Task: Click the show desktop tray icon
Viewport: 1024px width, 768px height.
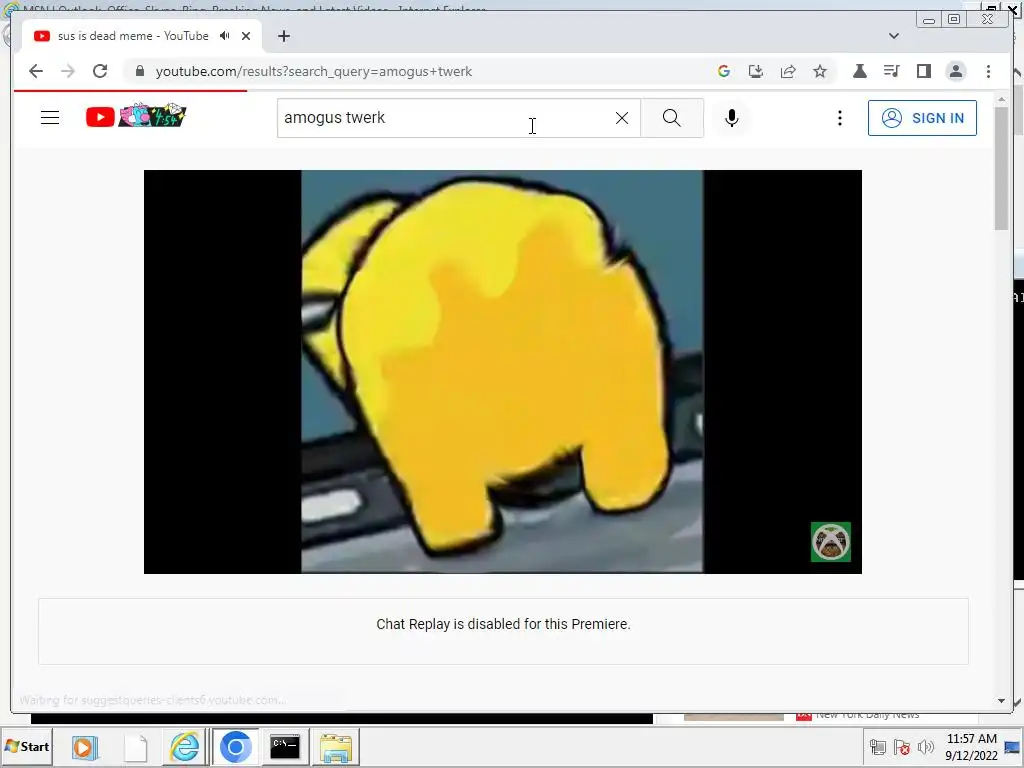Action: click(x=1013, y=747)
